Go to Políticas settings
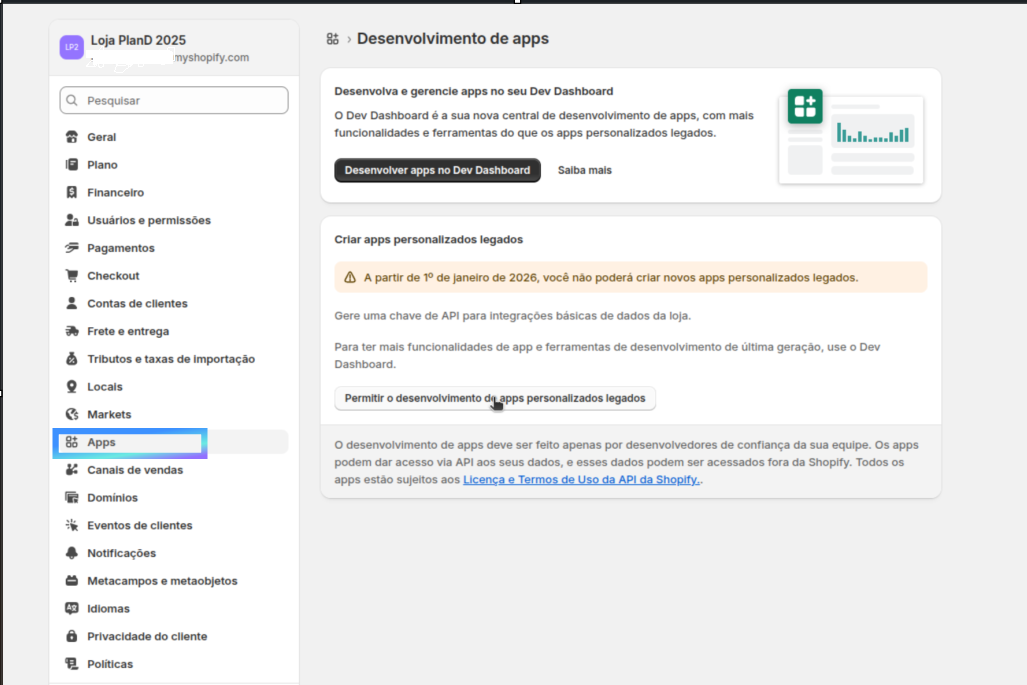The width and height of the screenshot is (1027, 685). point(174,663)
